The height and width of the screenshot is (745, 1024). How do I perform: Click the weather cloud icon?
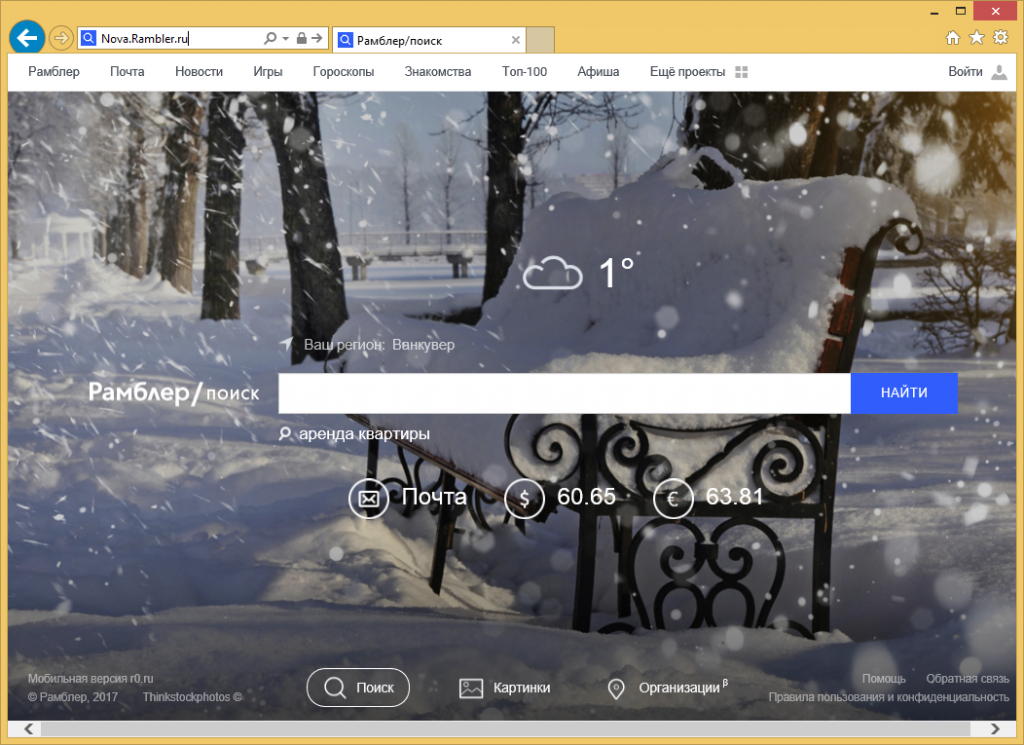pos(552,273)
